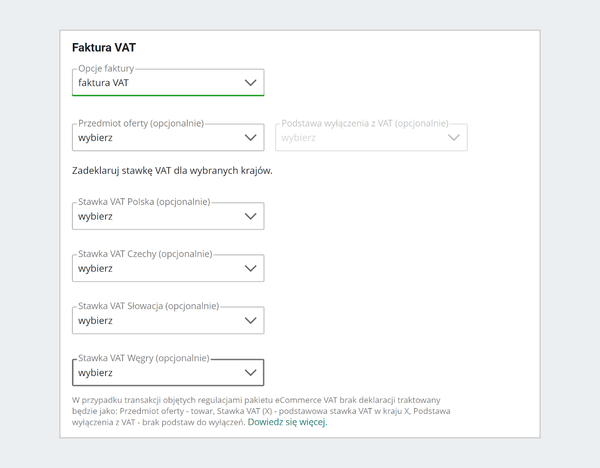
Task: Open the Stawka VAT Słowacja dropdown
Action: (x=160, y=321)
